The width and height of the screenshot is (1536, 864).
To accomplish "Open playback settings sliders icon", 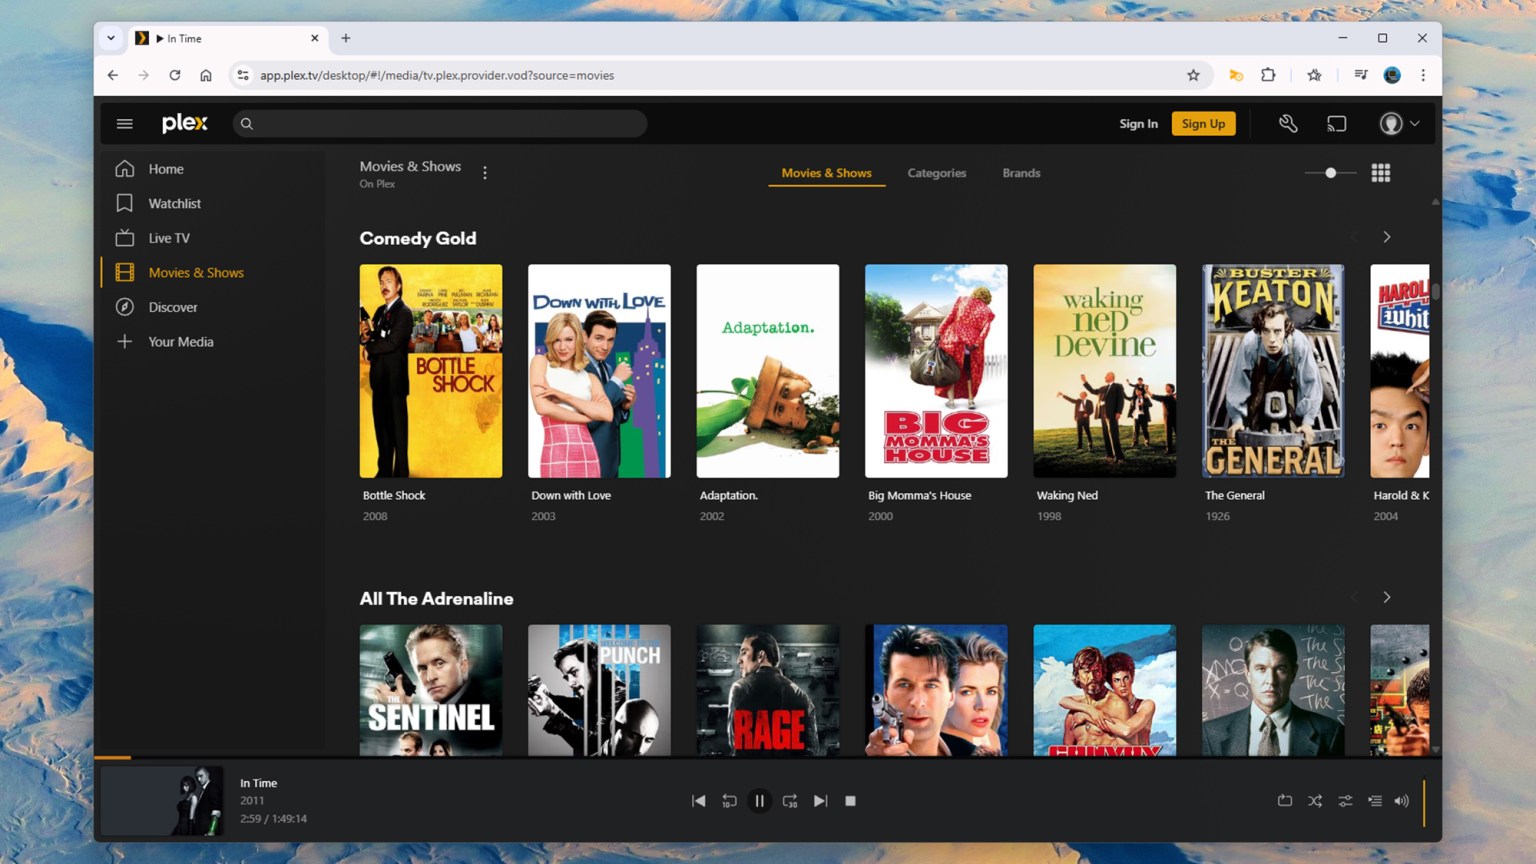I will 1345,800.
